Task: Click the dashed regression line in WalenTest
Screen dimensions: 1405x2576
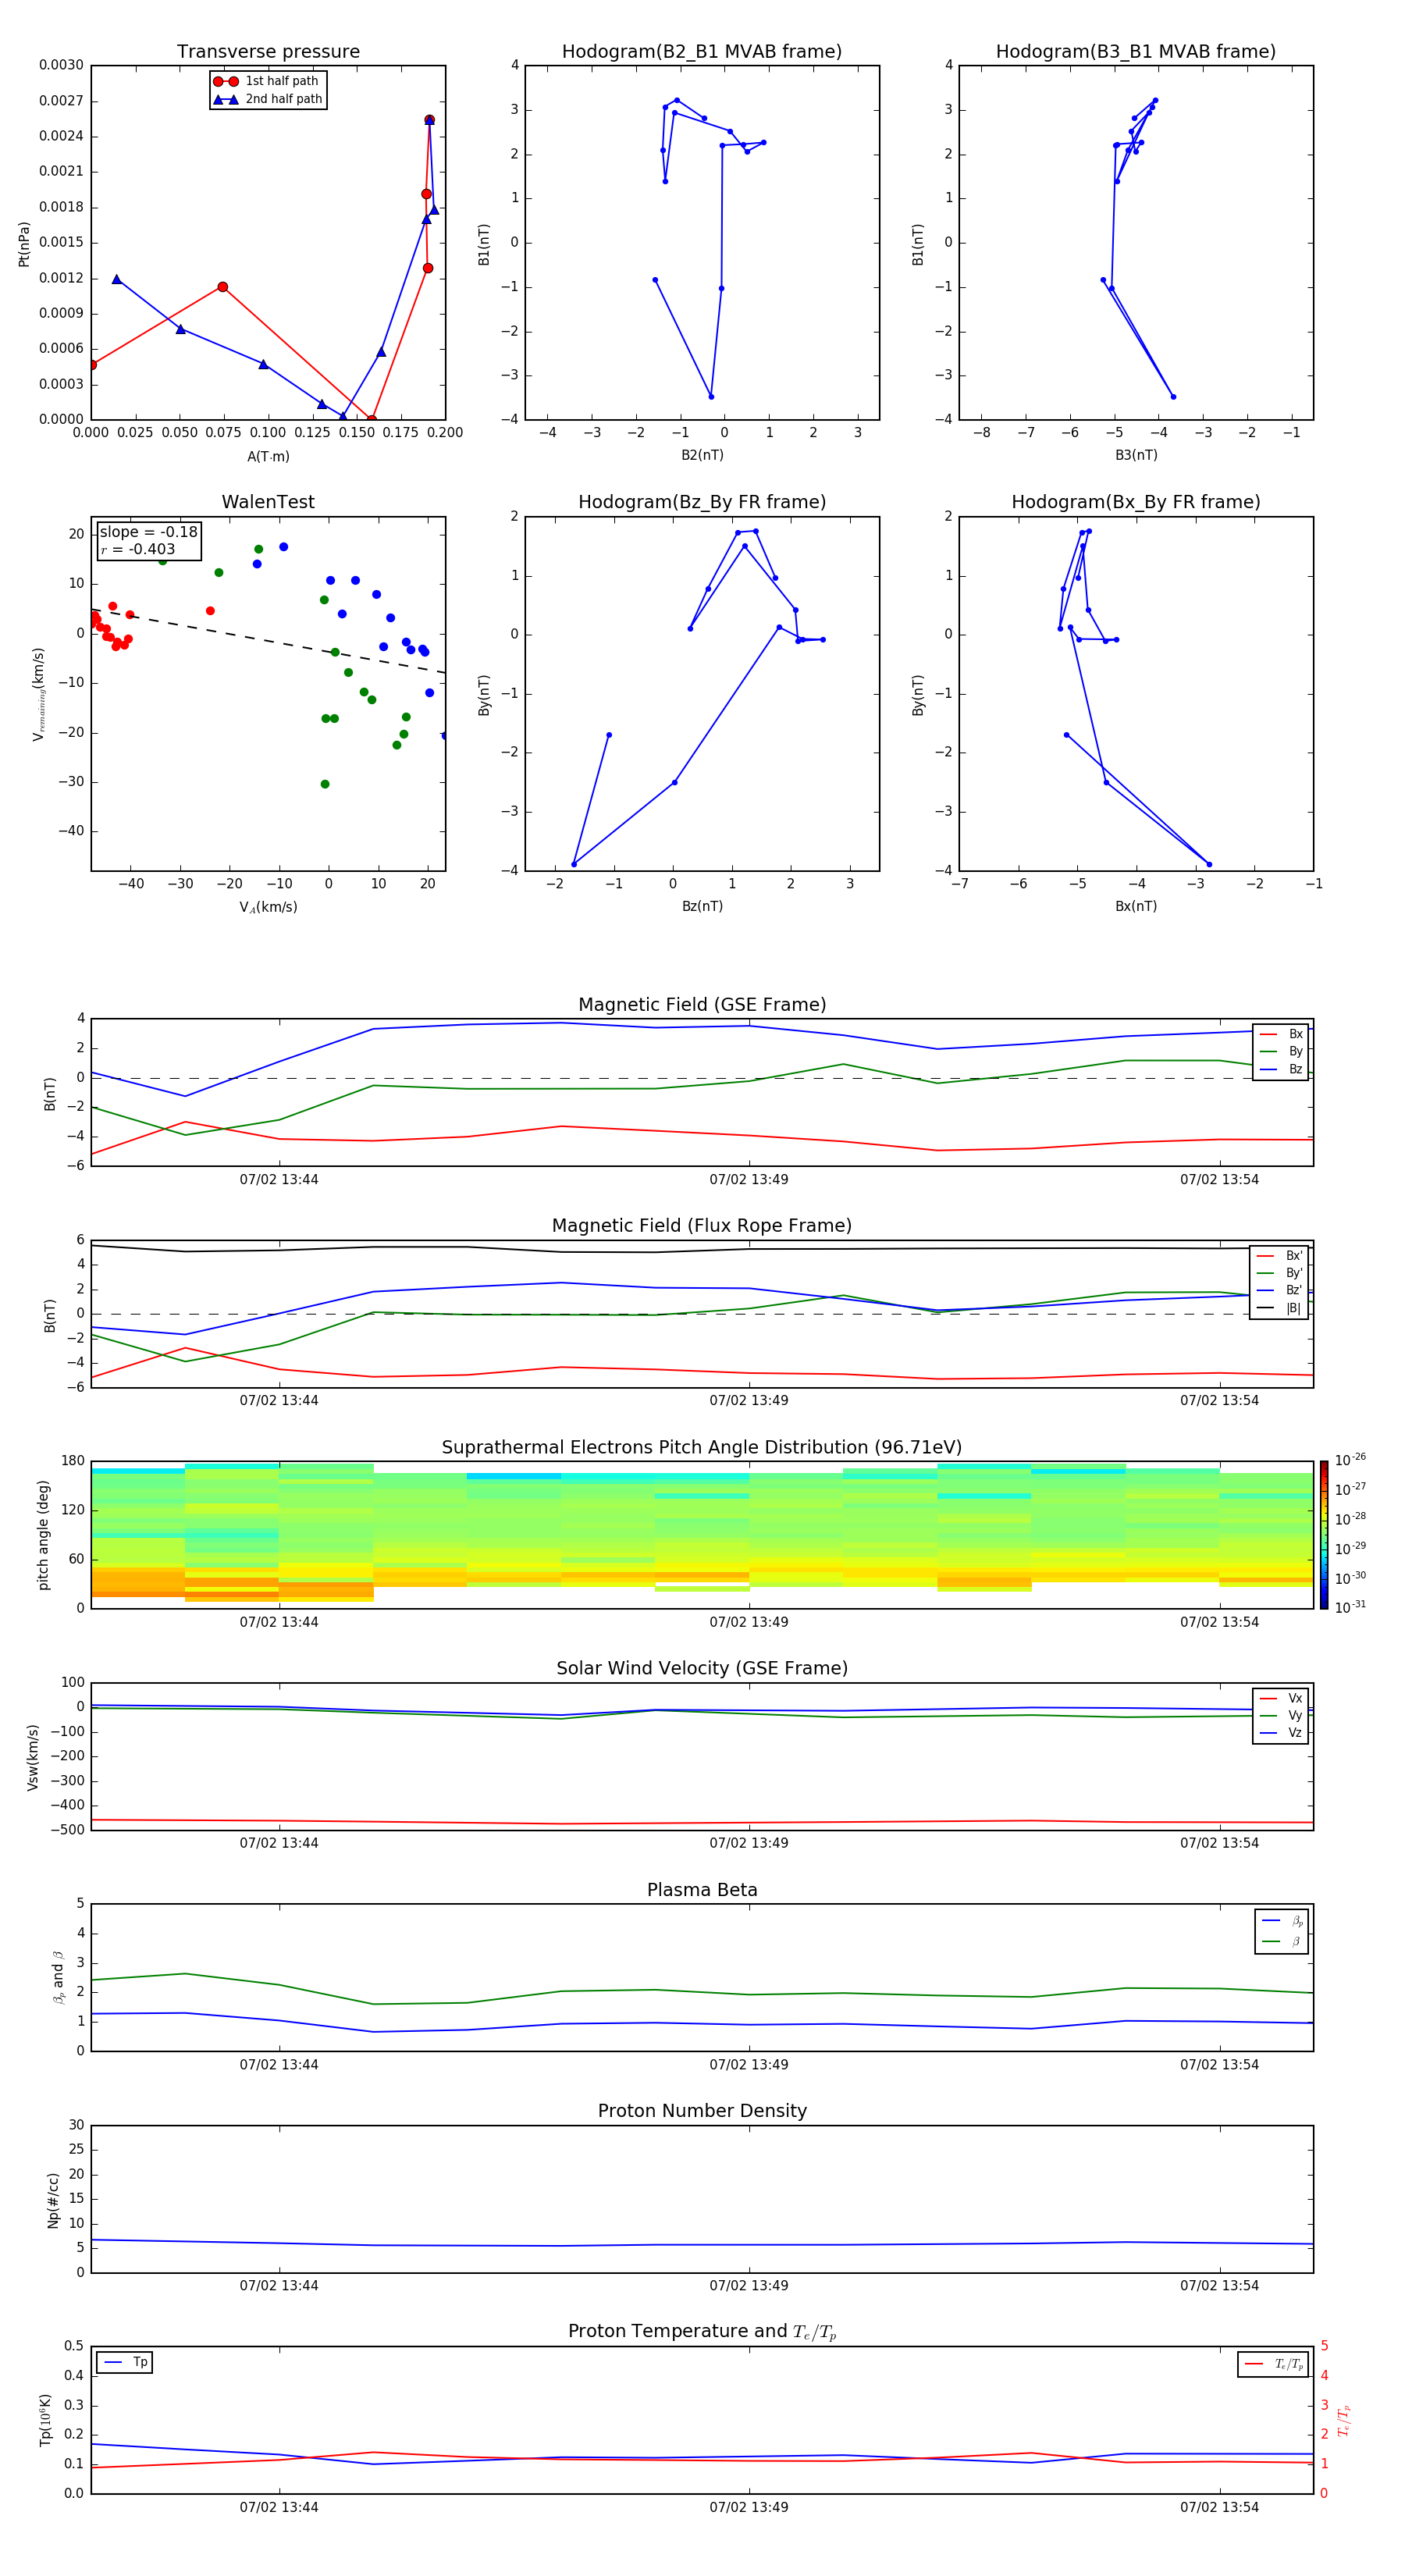Action: click(x=268, y=641)
